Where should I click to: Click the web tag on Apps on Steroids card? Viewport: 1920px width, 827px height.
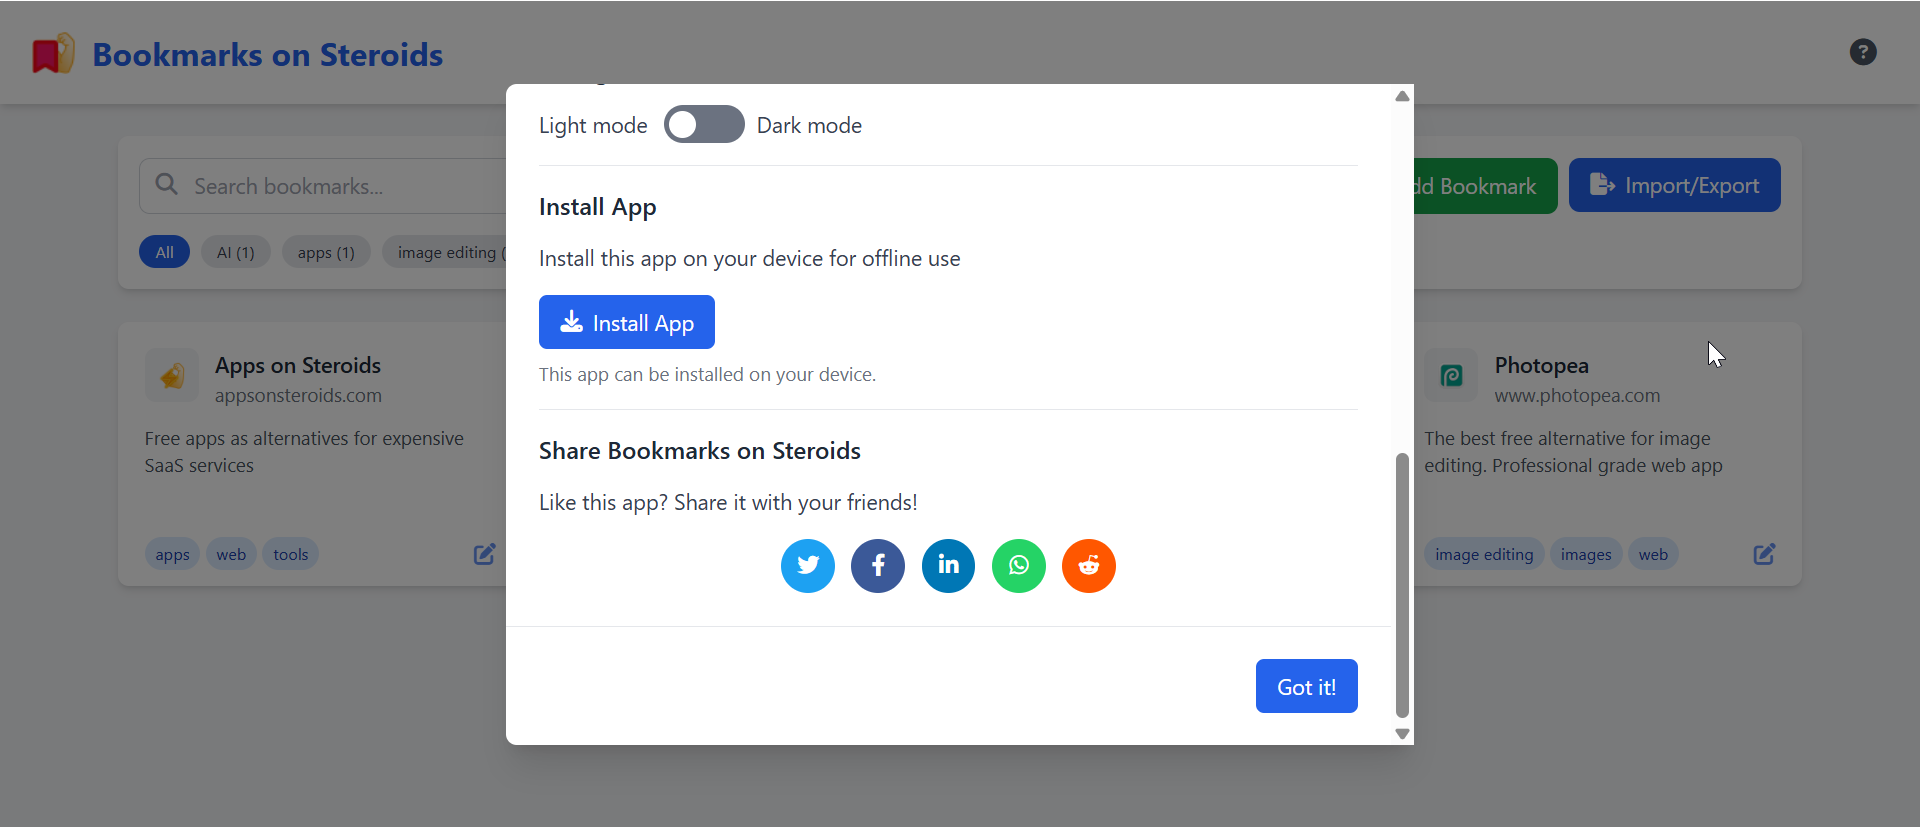tap(231, 554)
